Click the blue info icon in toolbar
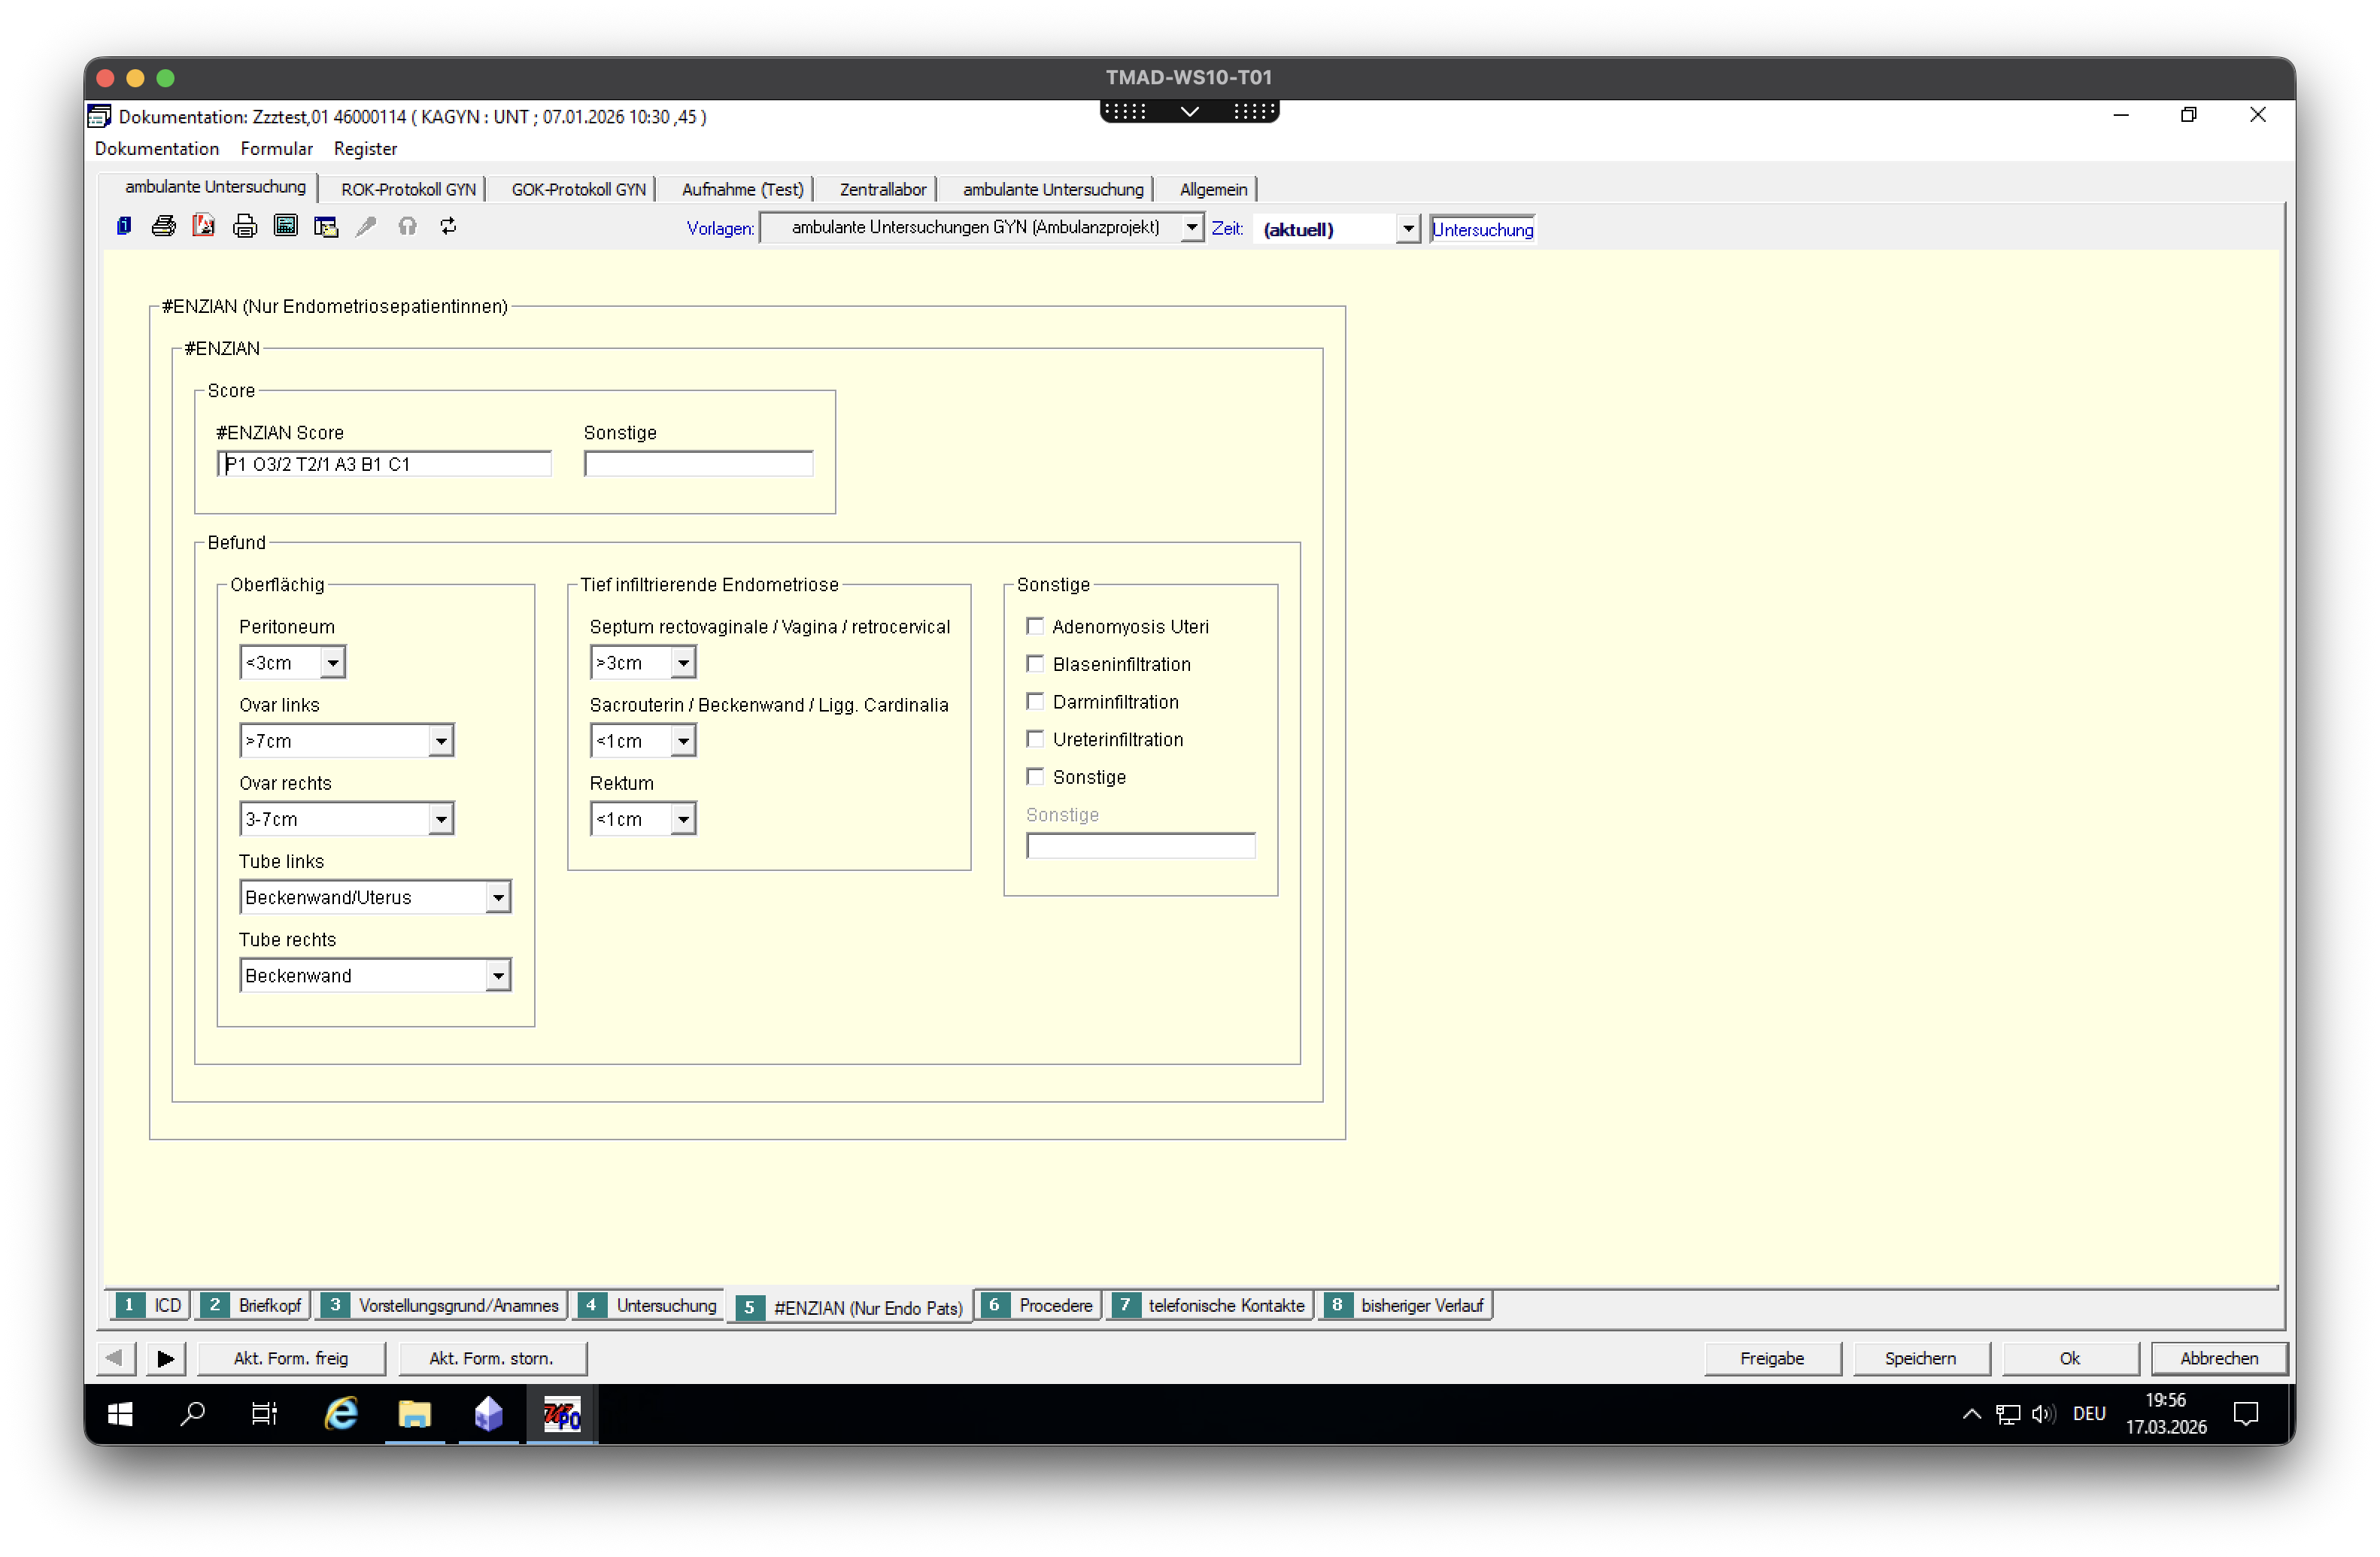Viewport: 2380px width, 1557px height. coord(124,226)
